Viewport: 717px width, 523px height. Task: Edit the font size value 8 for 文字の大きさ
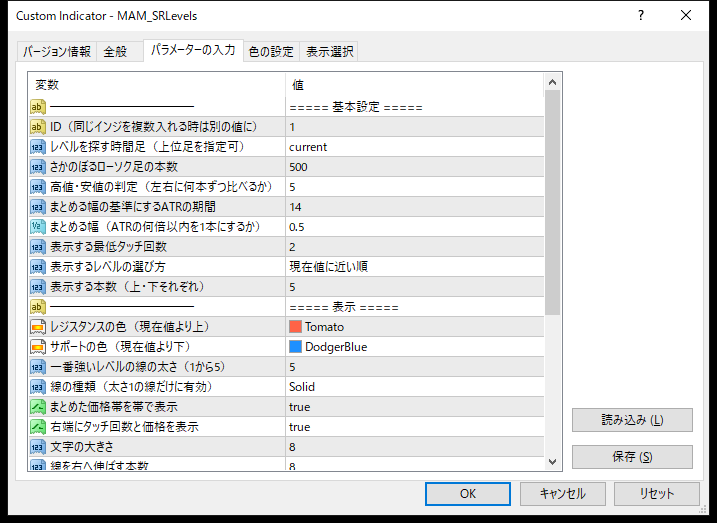[415, 447]
